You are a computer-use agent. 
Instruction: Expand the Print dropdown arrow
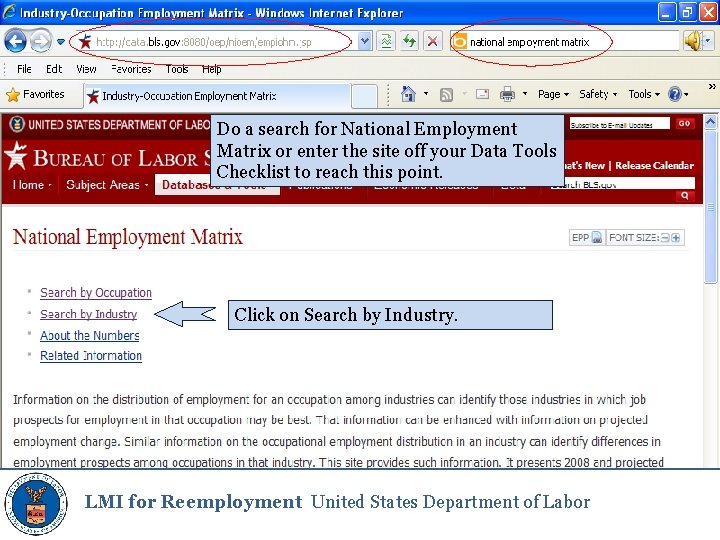coord(525,94)
